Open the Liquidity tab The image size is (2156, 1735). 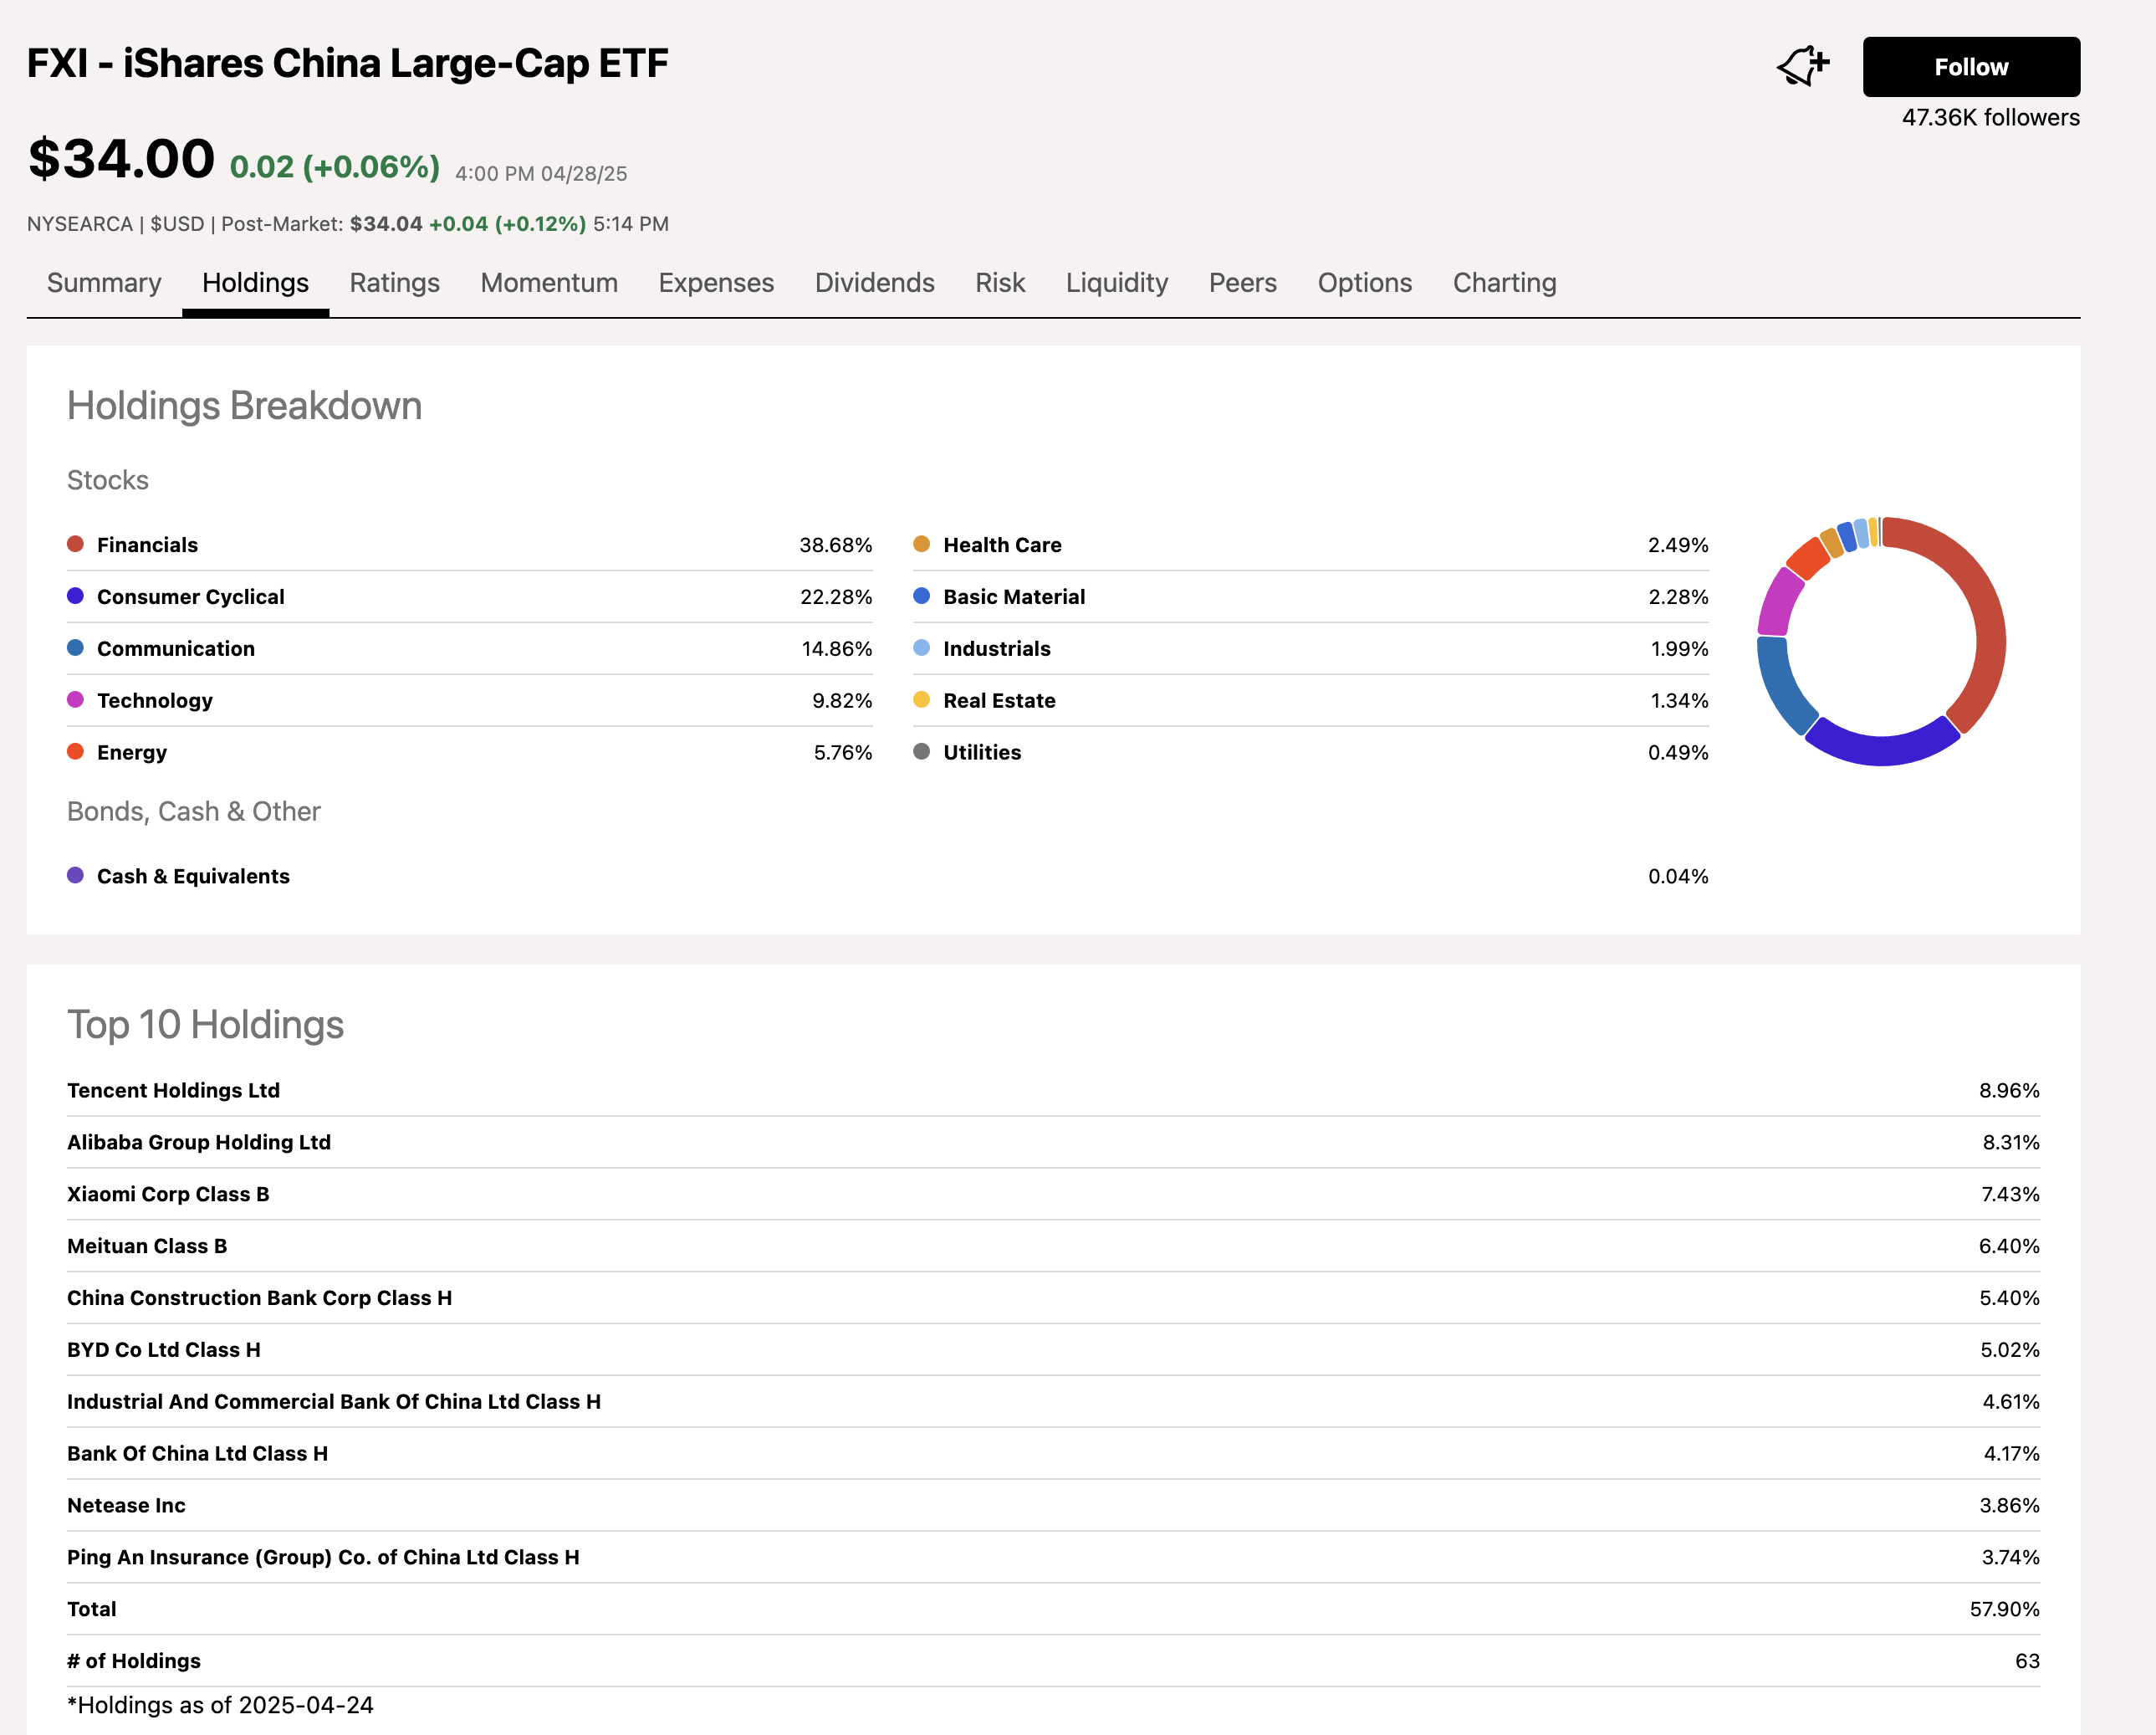tap(1116, 283)
